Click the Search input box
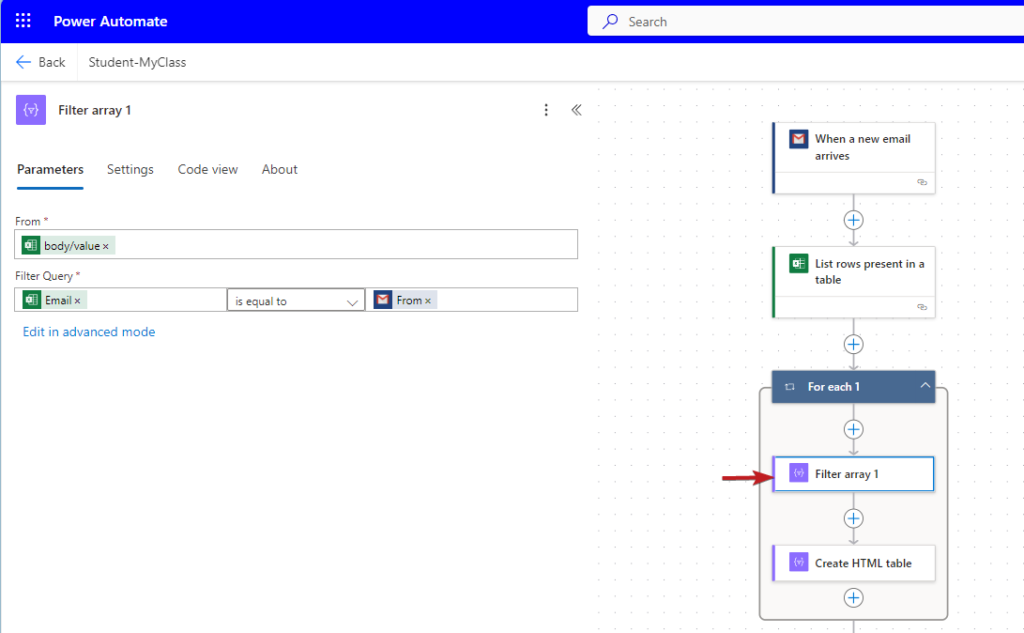 [806, 22]
